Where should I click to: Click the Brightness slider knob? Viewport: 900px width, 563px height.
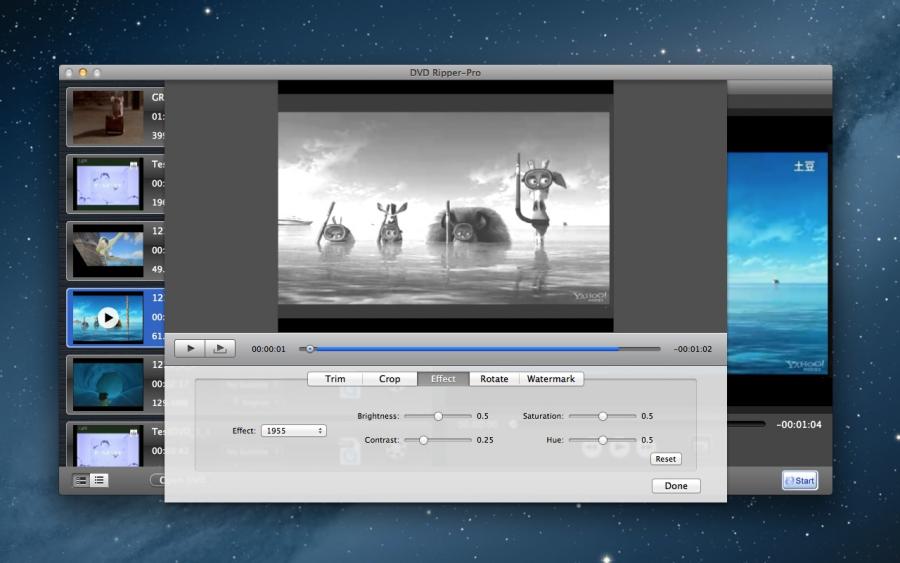click(x=438, y=416)
